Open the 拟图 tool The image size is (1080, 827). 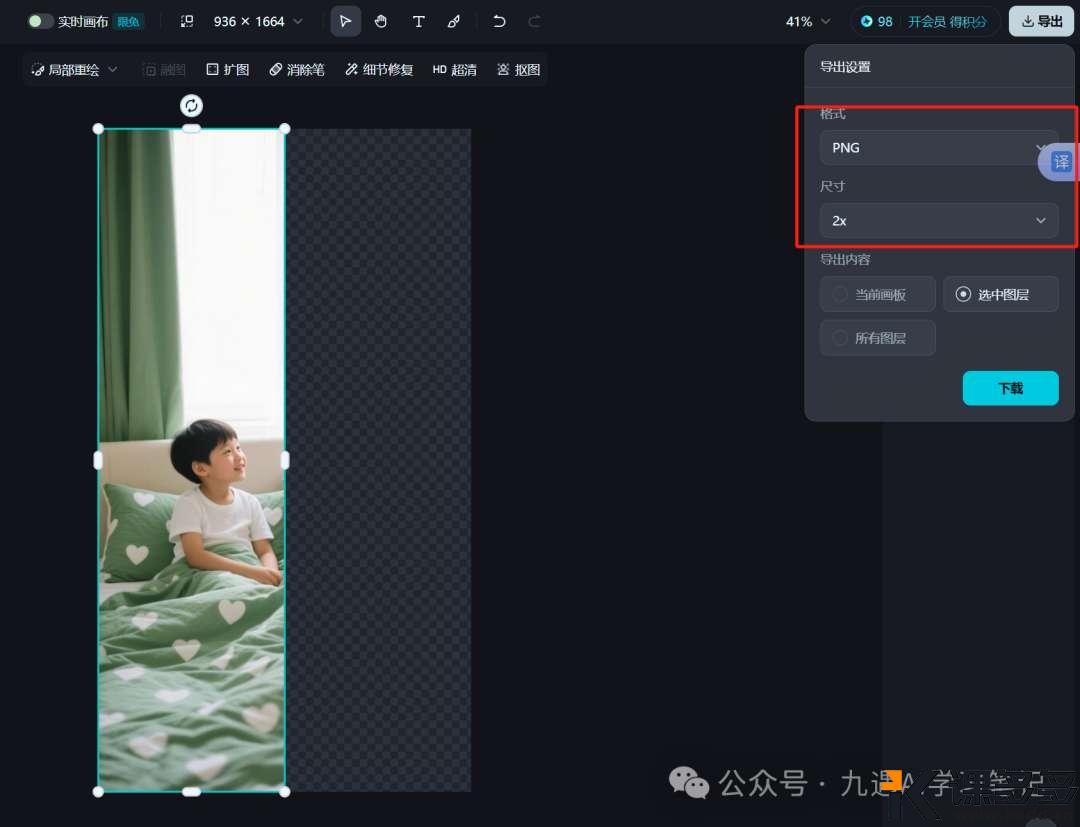[x=518, y=69]
